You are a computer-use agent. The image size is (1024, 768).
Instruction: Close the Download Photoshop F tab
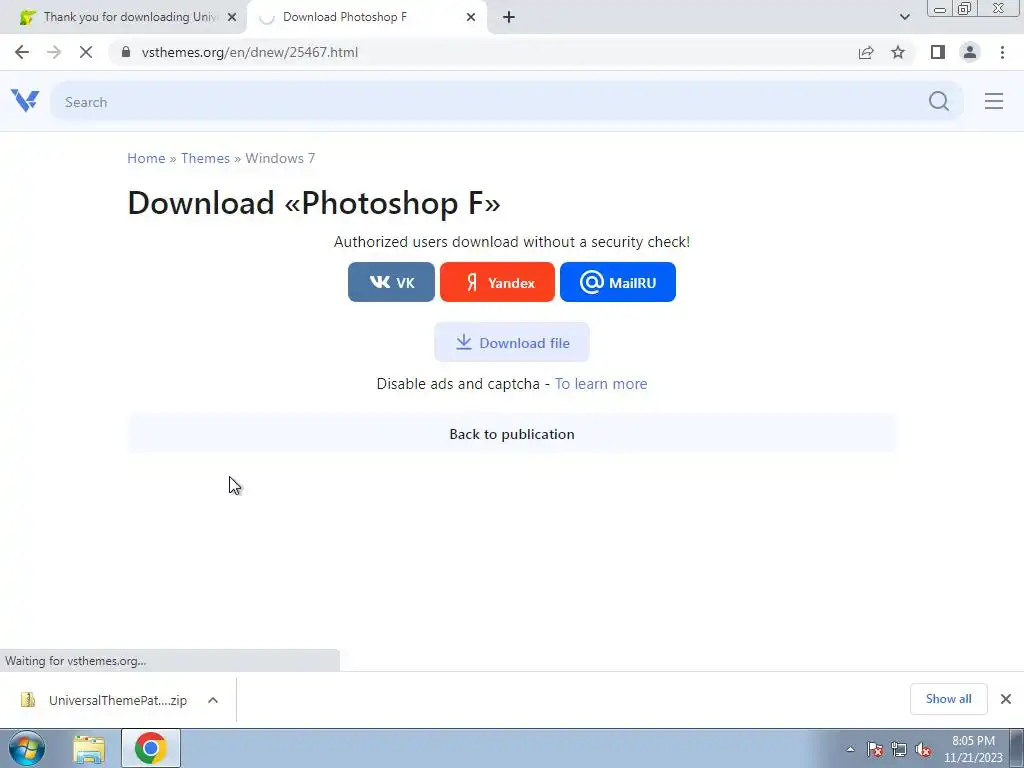(x=471, y=17)
